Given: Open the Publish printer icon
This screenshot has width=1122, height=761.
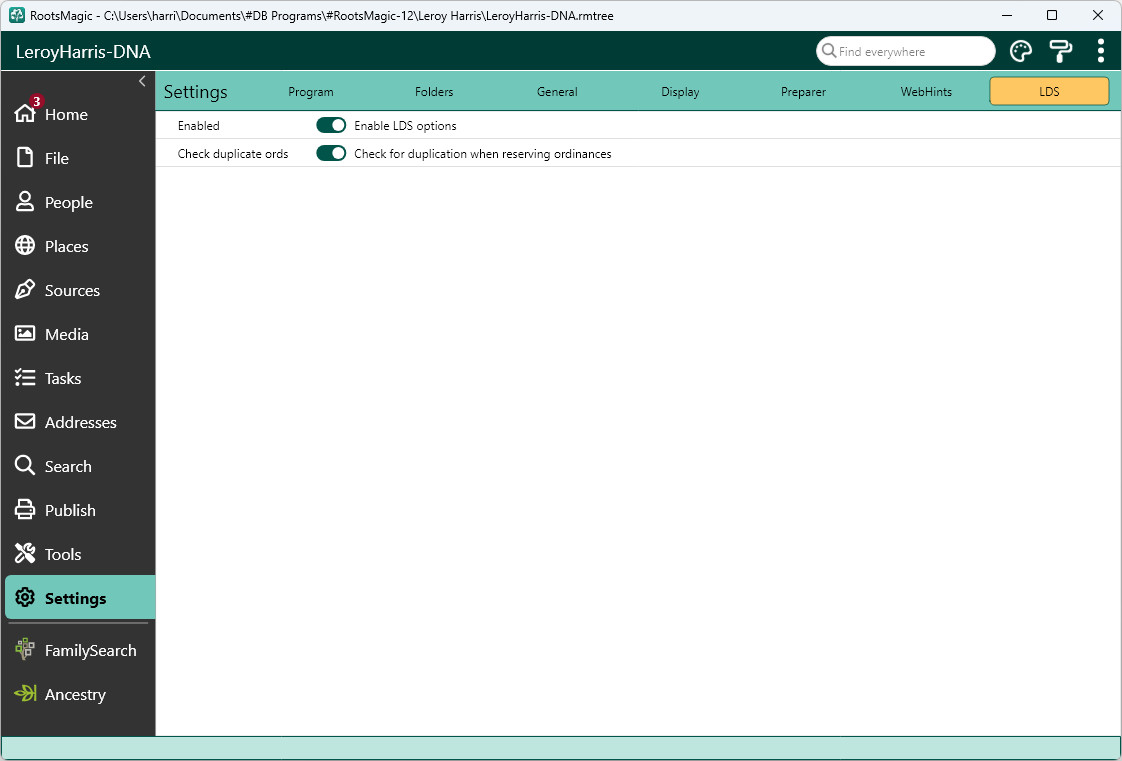Looking at the screenshot, I should [x=25, y=509].
